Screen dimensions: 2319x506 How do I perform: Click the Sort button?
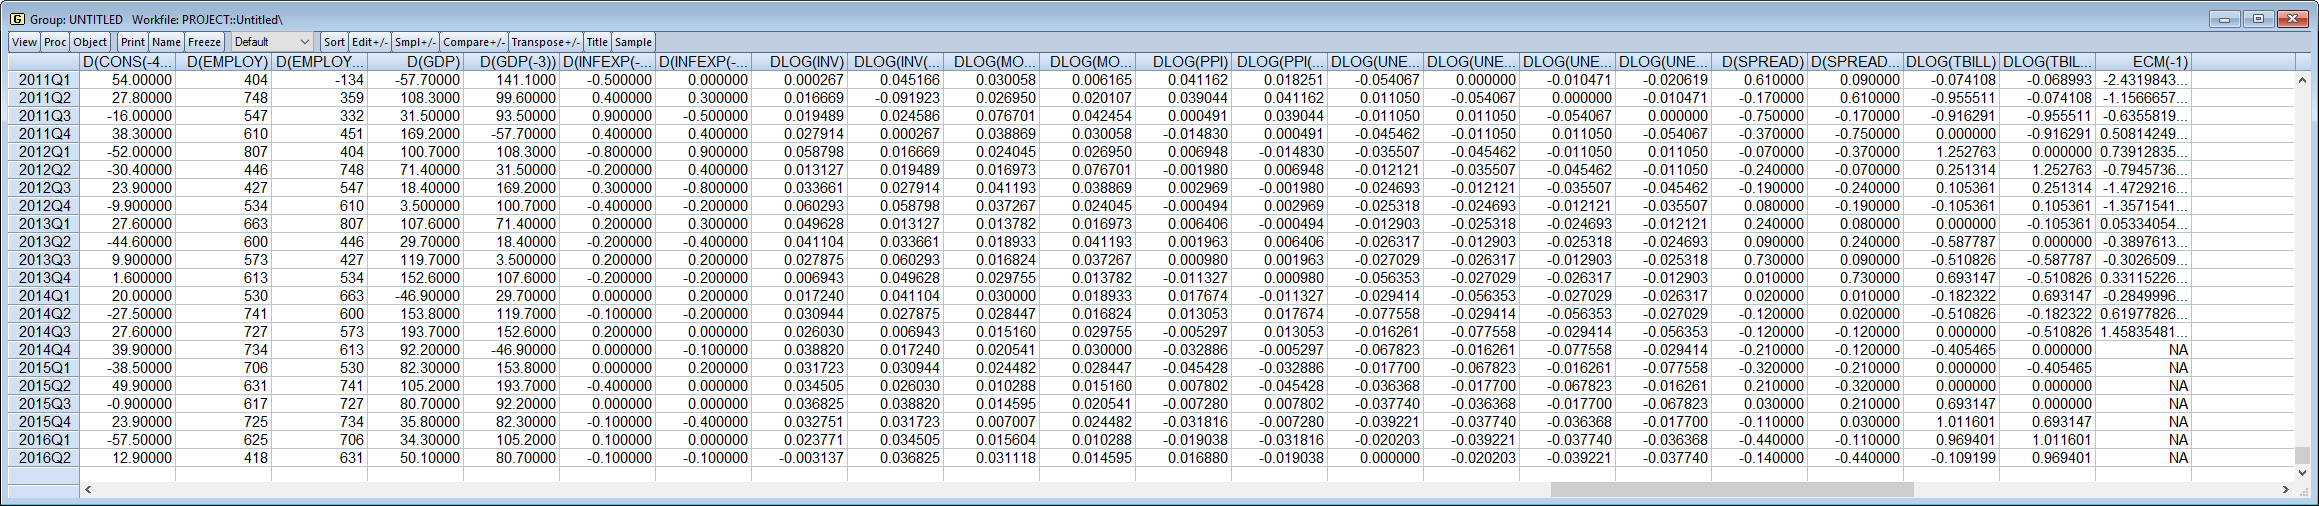click(334, 42)
